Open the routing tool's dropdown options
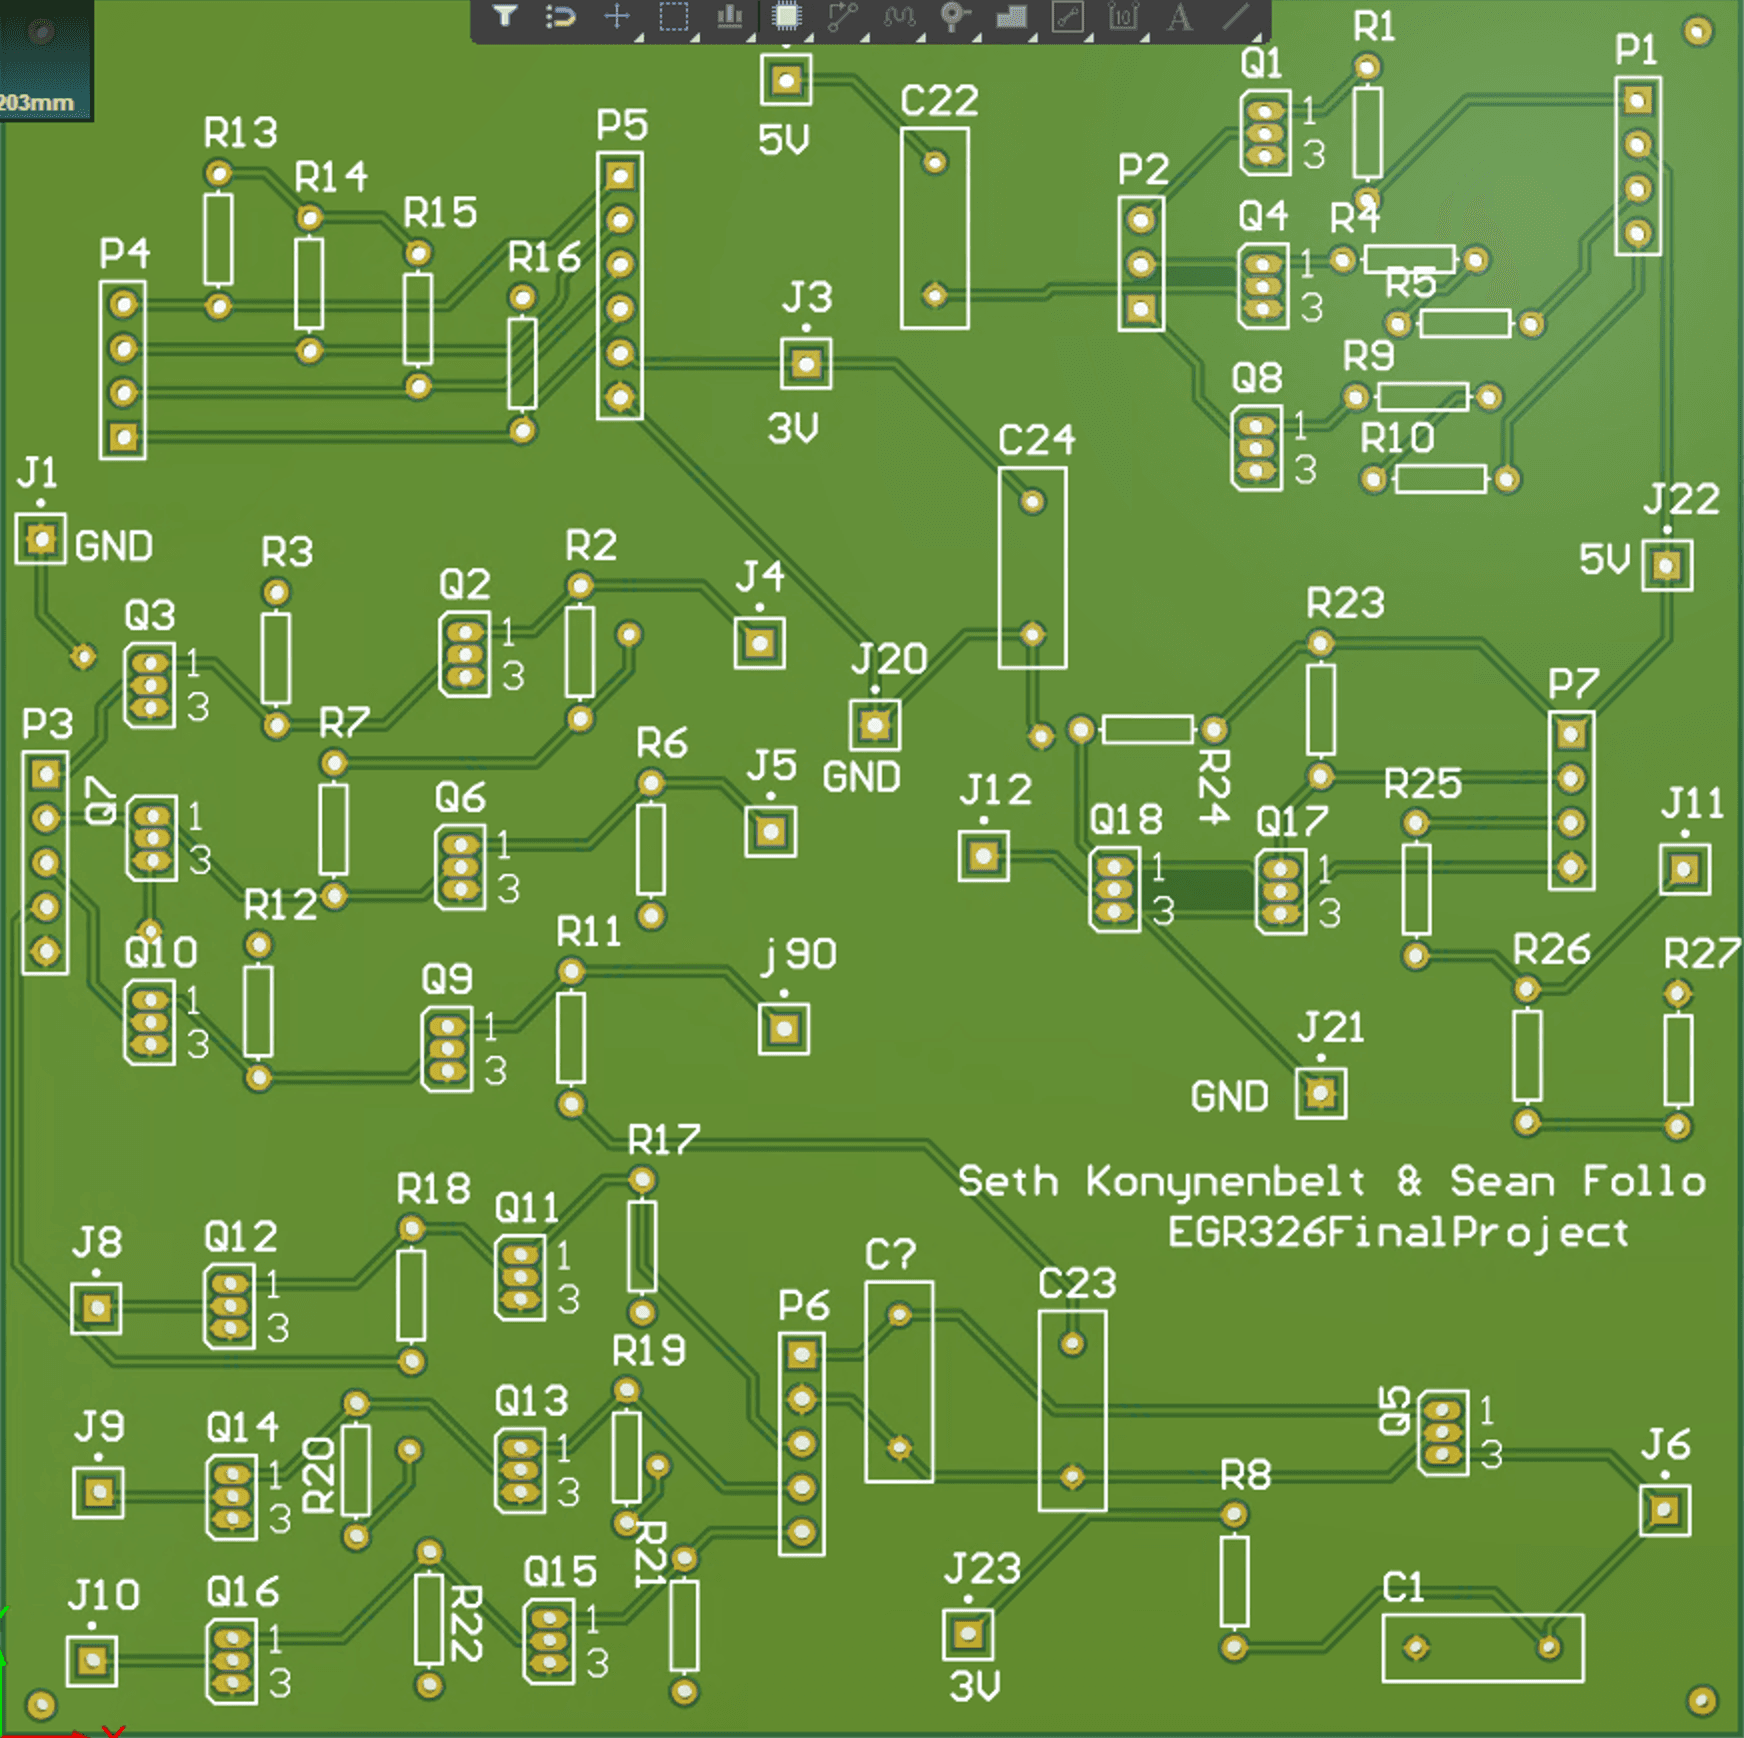This screenshot has width=1744, height=1738. point(864,37)
